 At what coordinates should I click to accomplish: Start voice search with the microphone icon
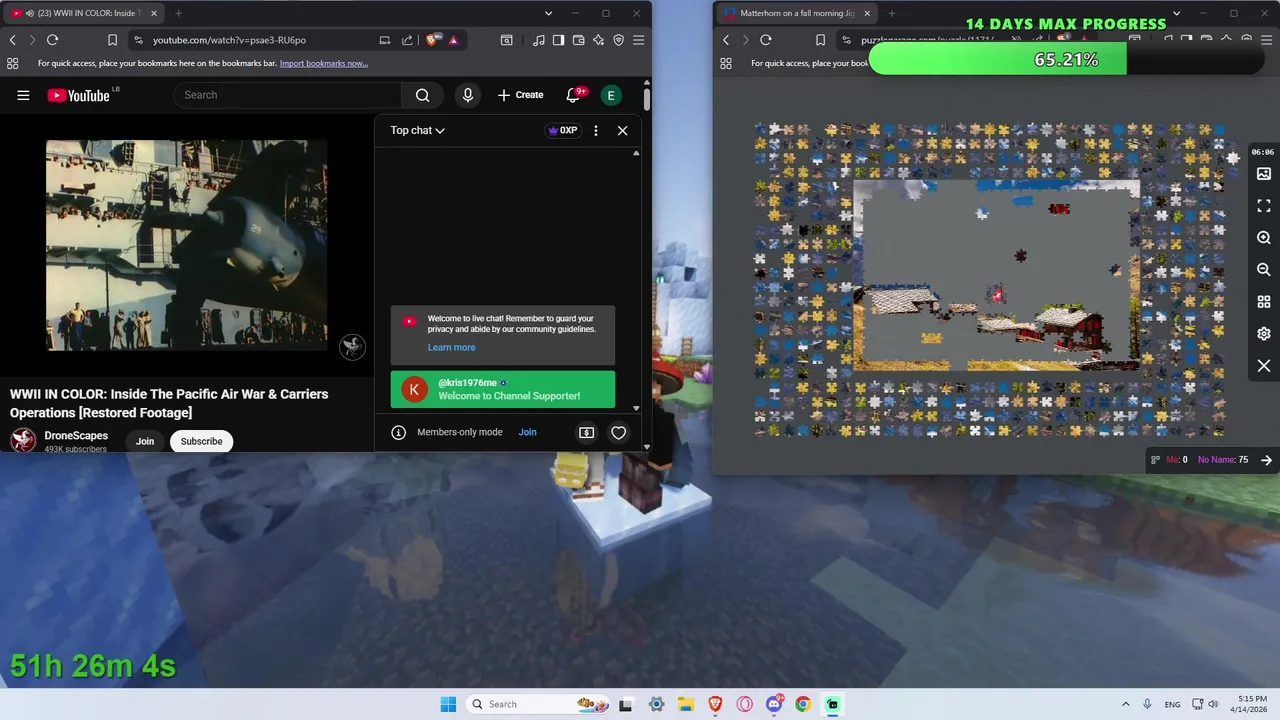(x=467, y=95)
